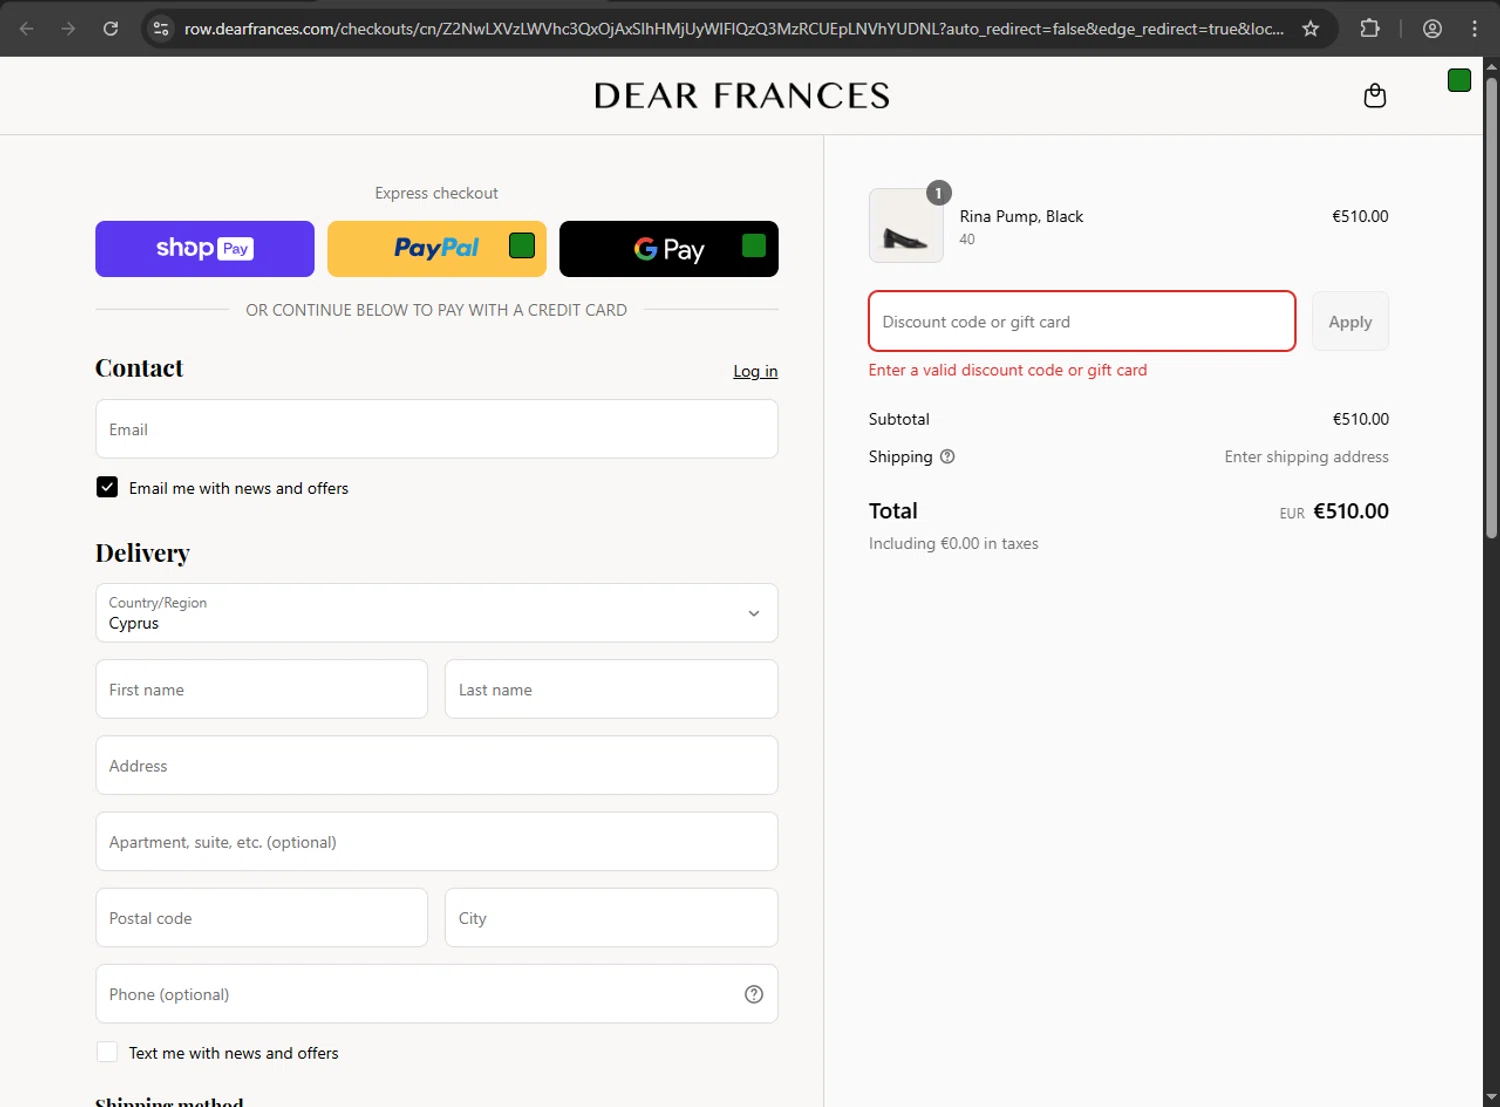Click the browser address bar URL

point(734,29)
